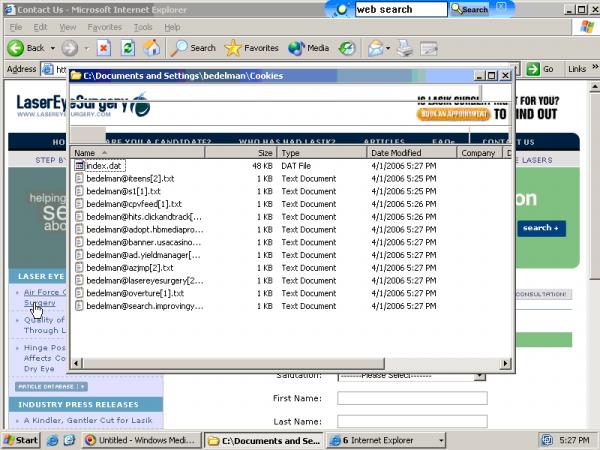Image resolution: width=600 pixels, height=450 pixels.
Task: Select bedelman@s1[1].txt file
Action: pos(123,191)
